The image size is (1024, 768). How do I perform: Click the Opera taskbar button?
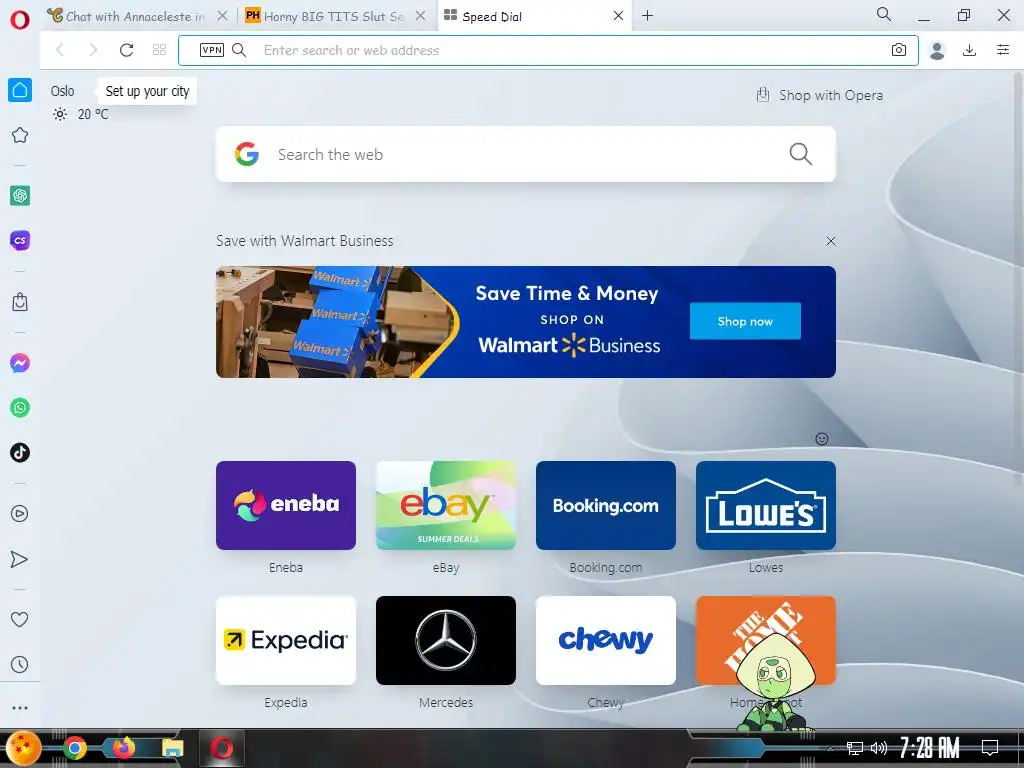[221, 748]
